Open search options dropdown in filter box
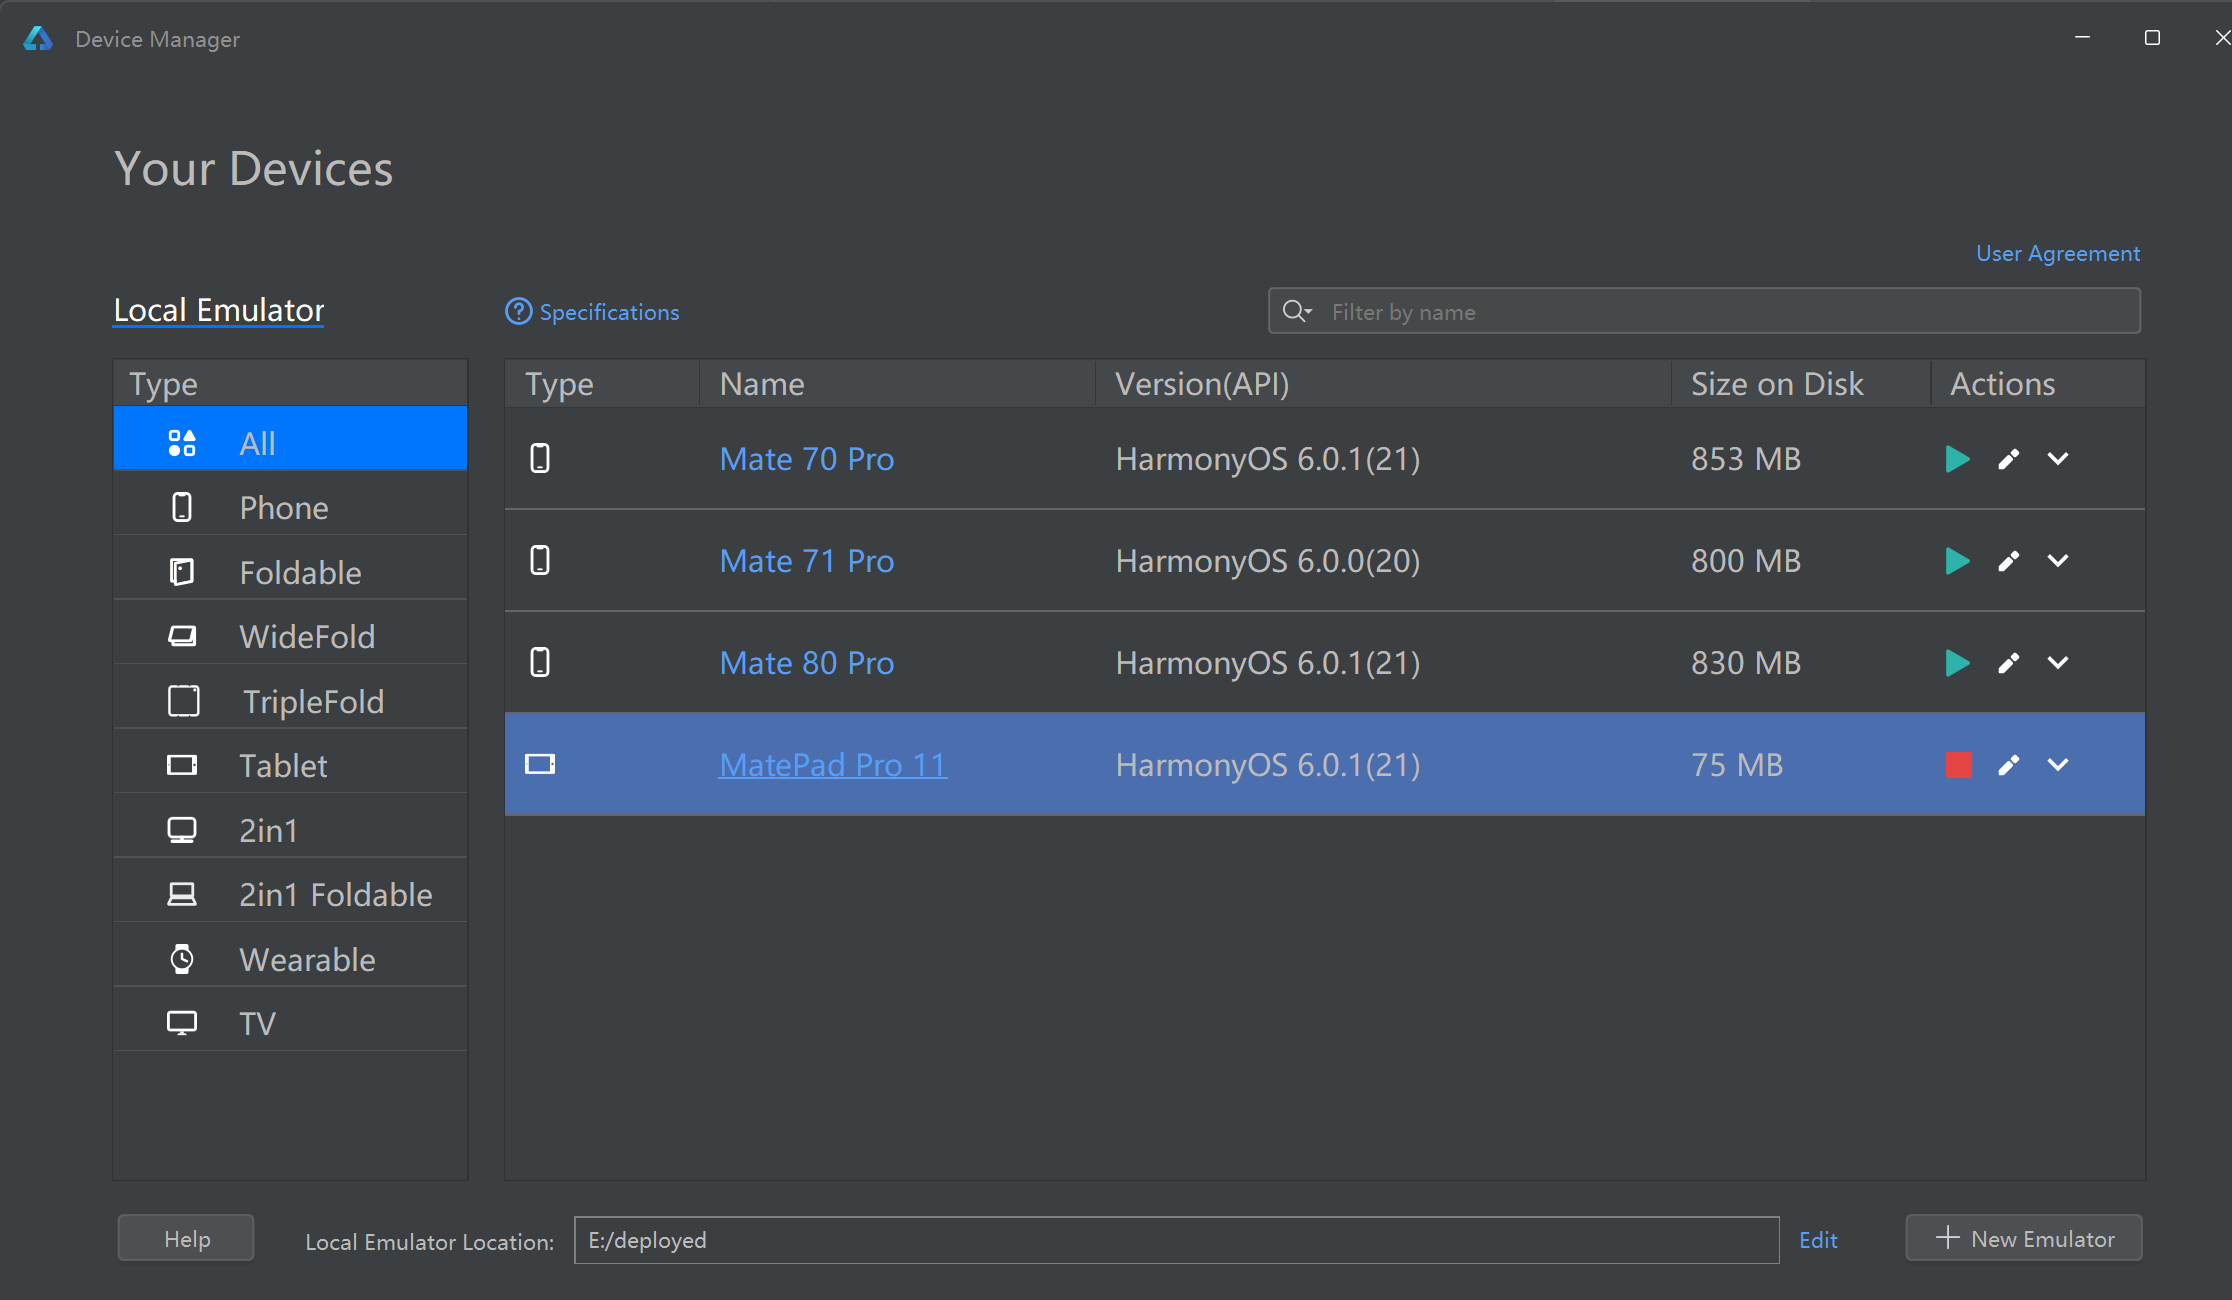Viewport: 2232px width, 1300px height. [1297, 311]
